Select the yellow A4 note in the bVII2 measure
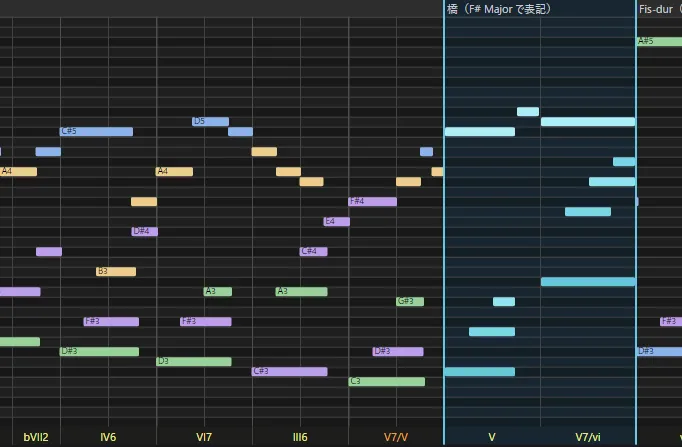This screenshot has height=447, width=682. (x=18, y=171)
